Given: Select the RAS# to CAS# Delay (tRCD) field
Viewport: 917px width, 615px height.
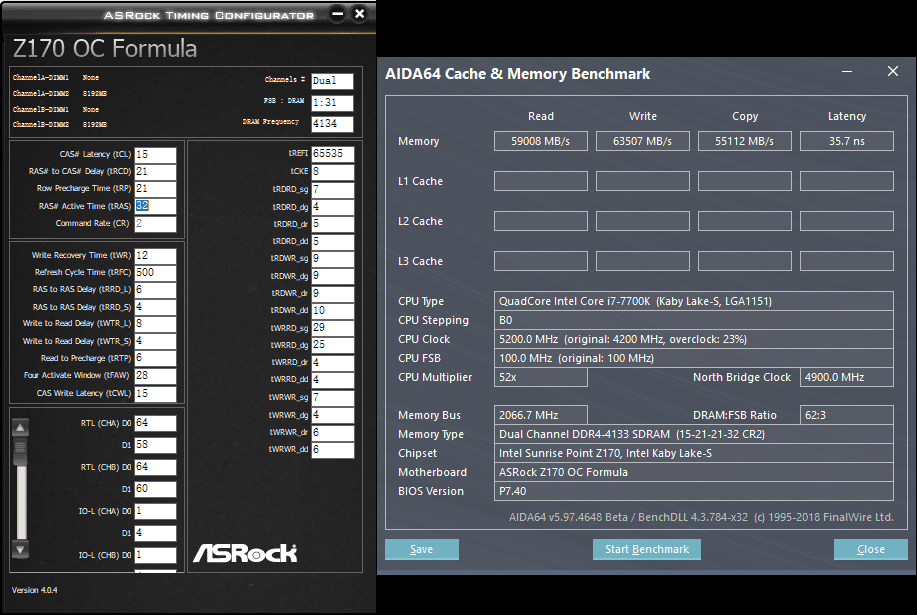Looking at the screenshot, I should [155, 171].
